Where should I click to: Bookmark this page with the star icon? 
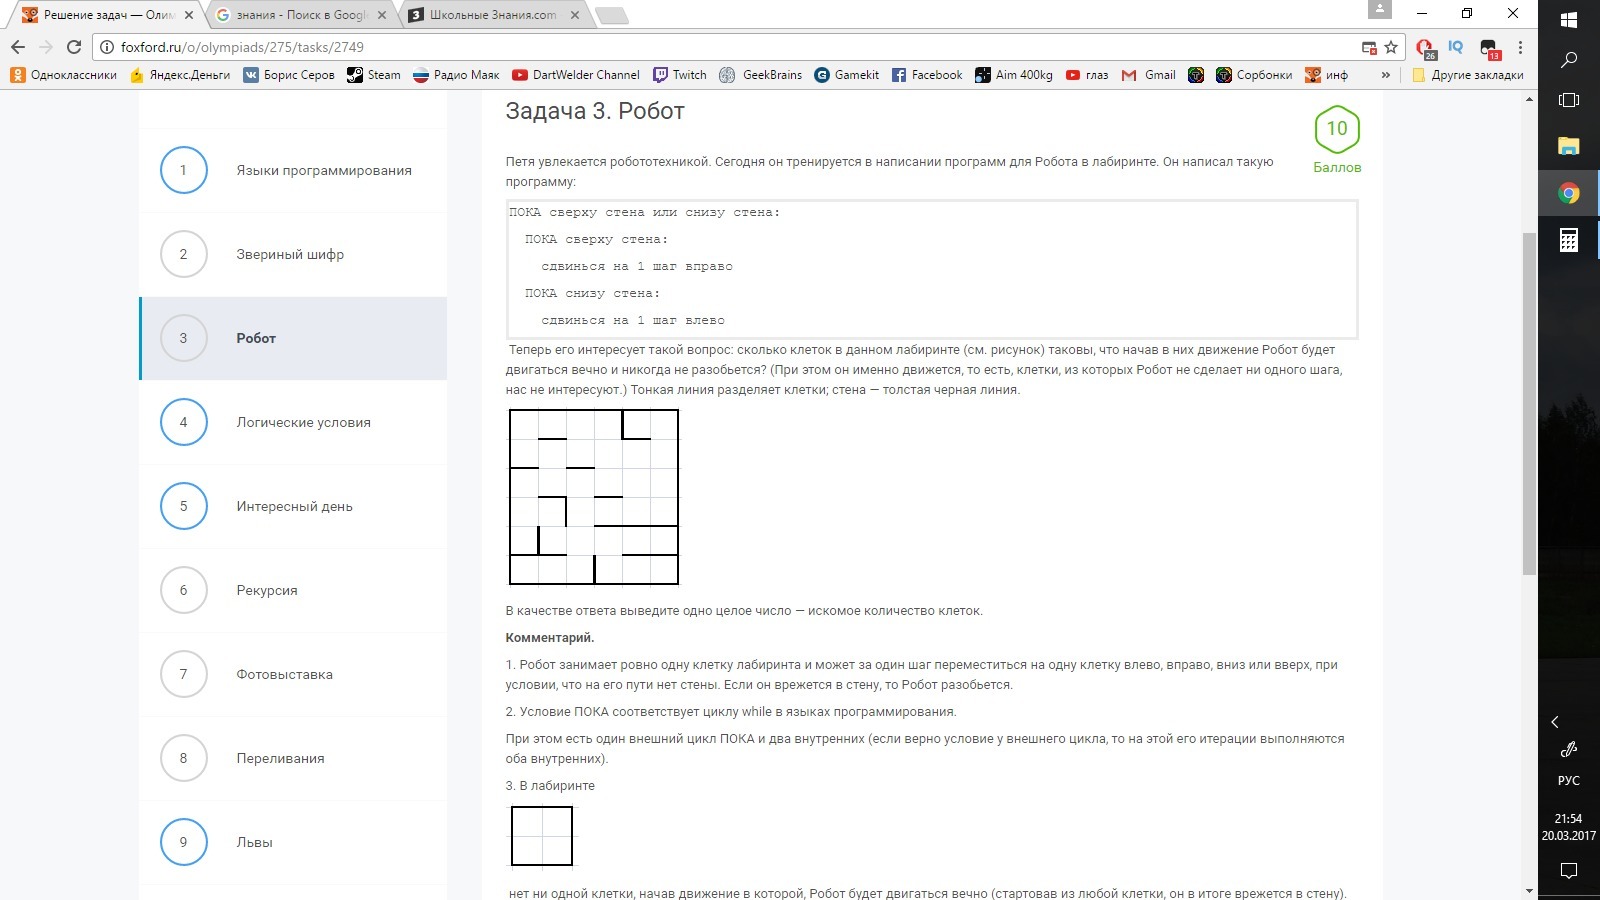pyautogui.click(x=1391, y=47)
